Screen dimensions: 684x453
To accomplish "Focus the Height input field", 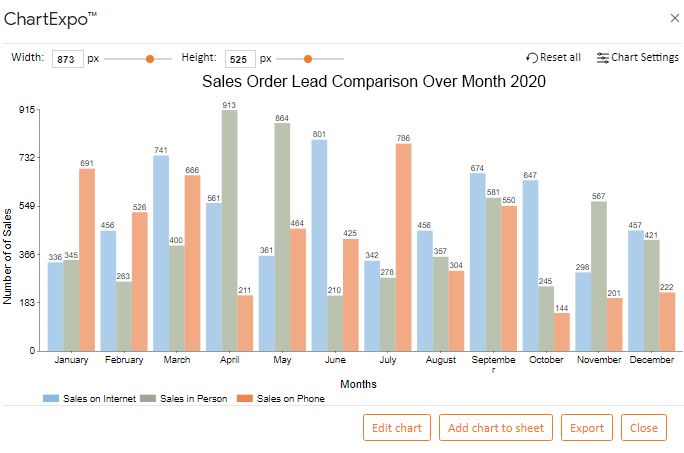I will [240, 59].
